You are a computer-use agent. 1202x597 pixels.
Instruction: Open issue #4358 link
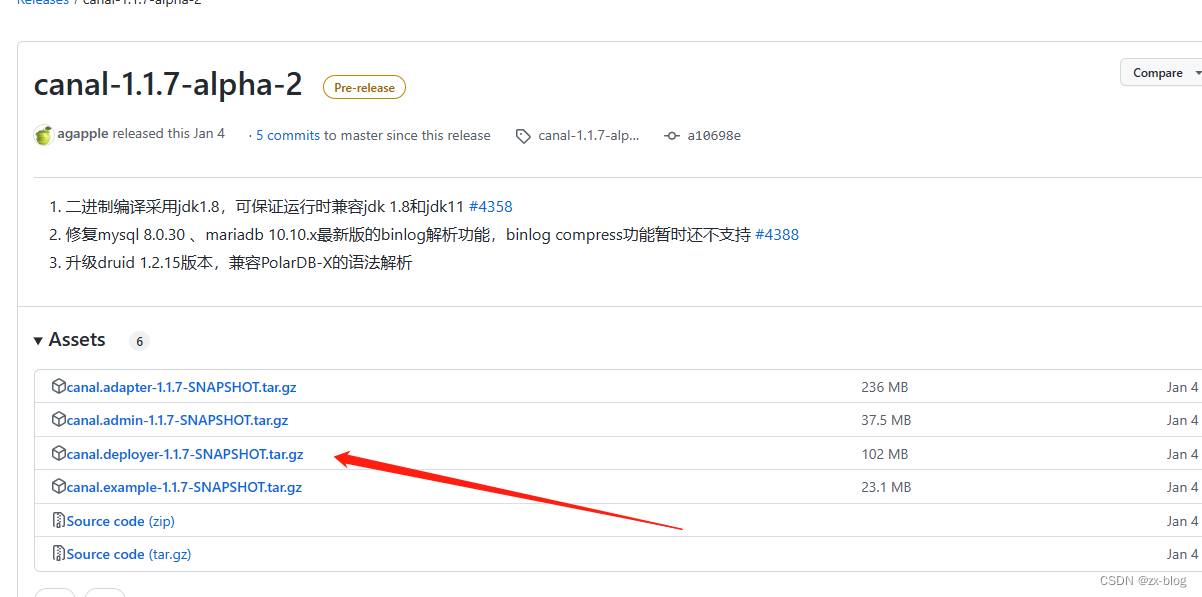[490, 207]
